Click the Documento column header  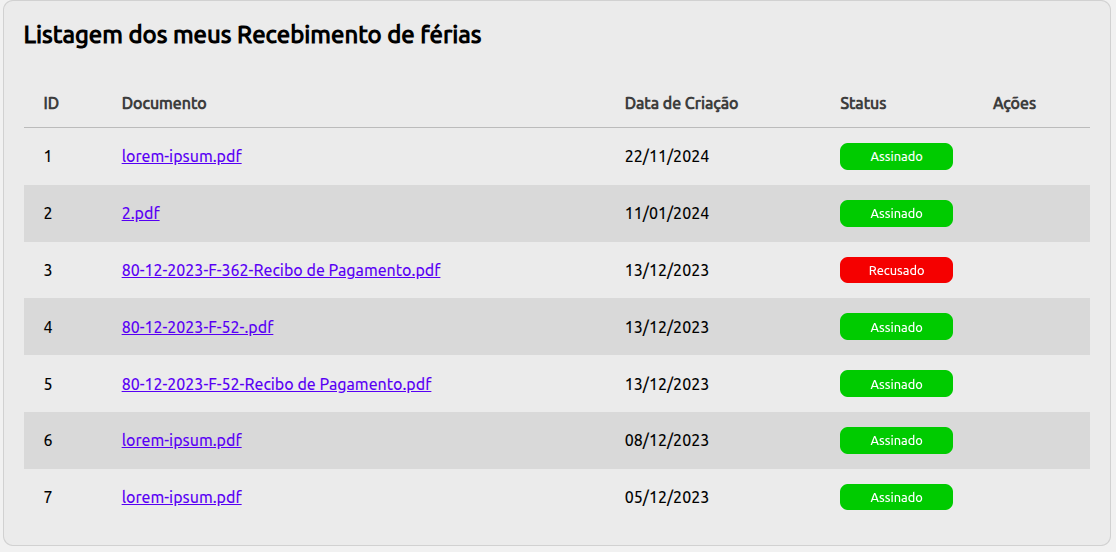click(x=164, y=103)
